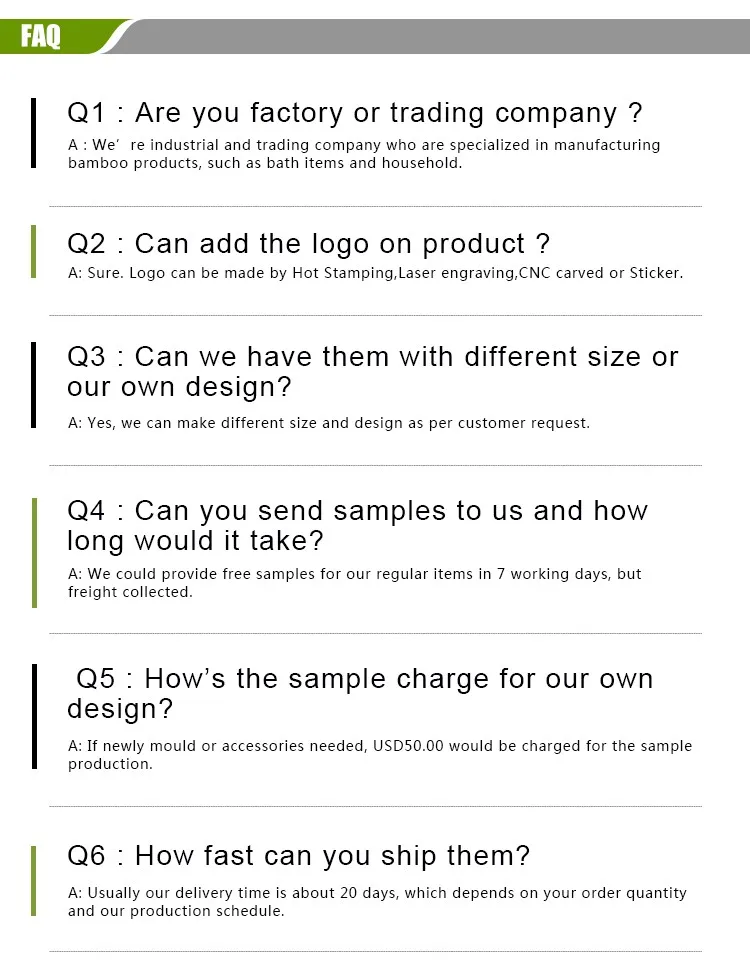Select the Q6 how fast ship question
Image resolution: width=750 pixels, height=978 pixels.
(x=298, y=856)
